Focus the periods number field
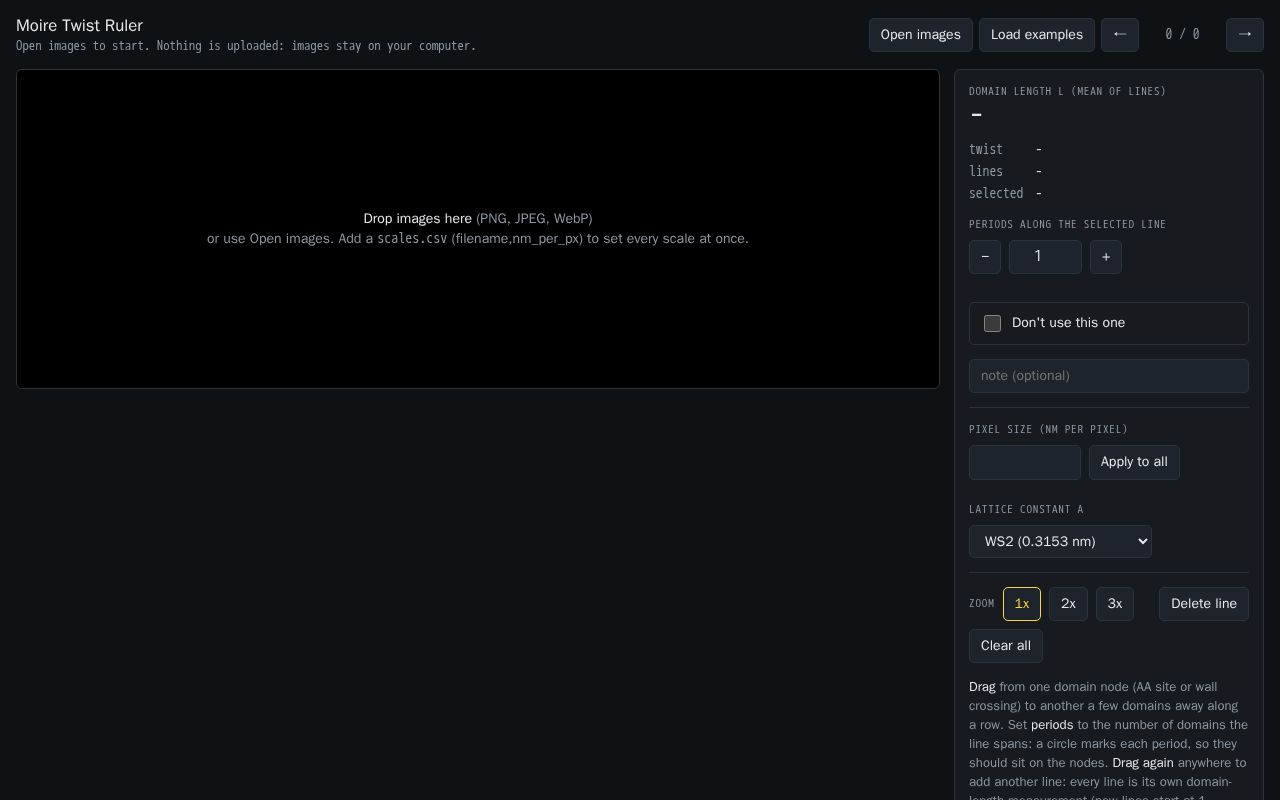 tap(1045, 257)
